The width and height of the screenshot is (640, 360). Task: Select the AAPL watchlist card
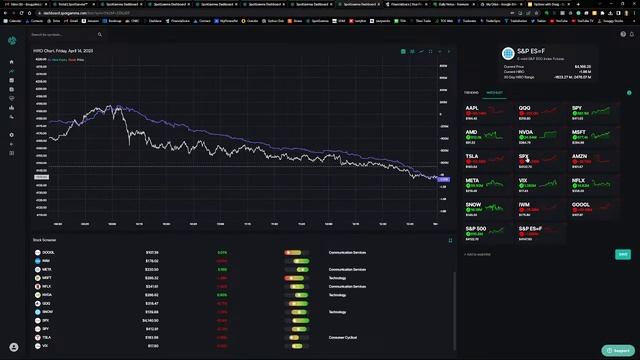point(487,113)
